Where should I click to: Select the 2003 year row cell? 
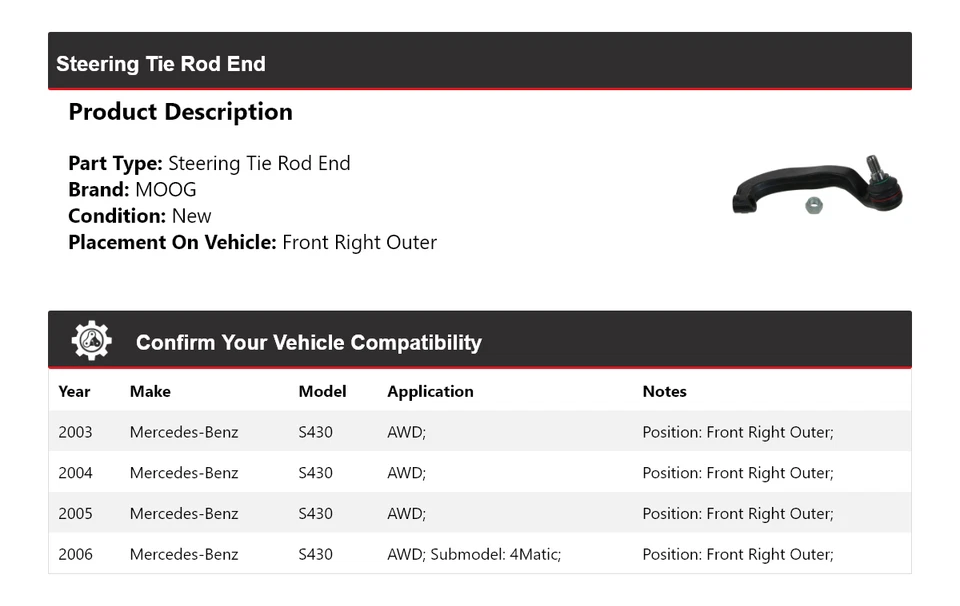tap(75, 432)
